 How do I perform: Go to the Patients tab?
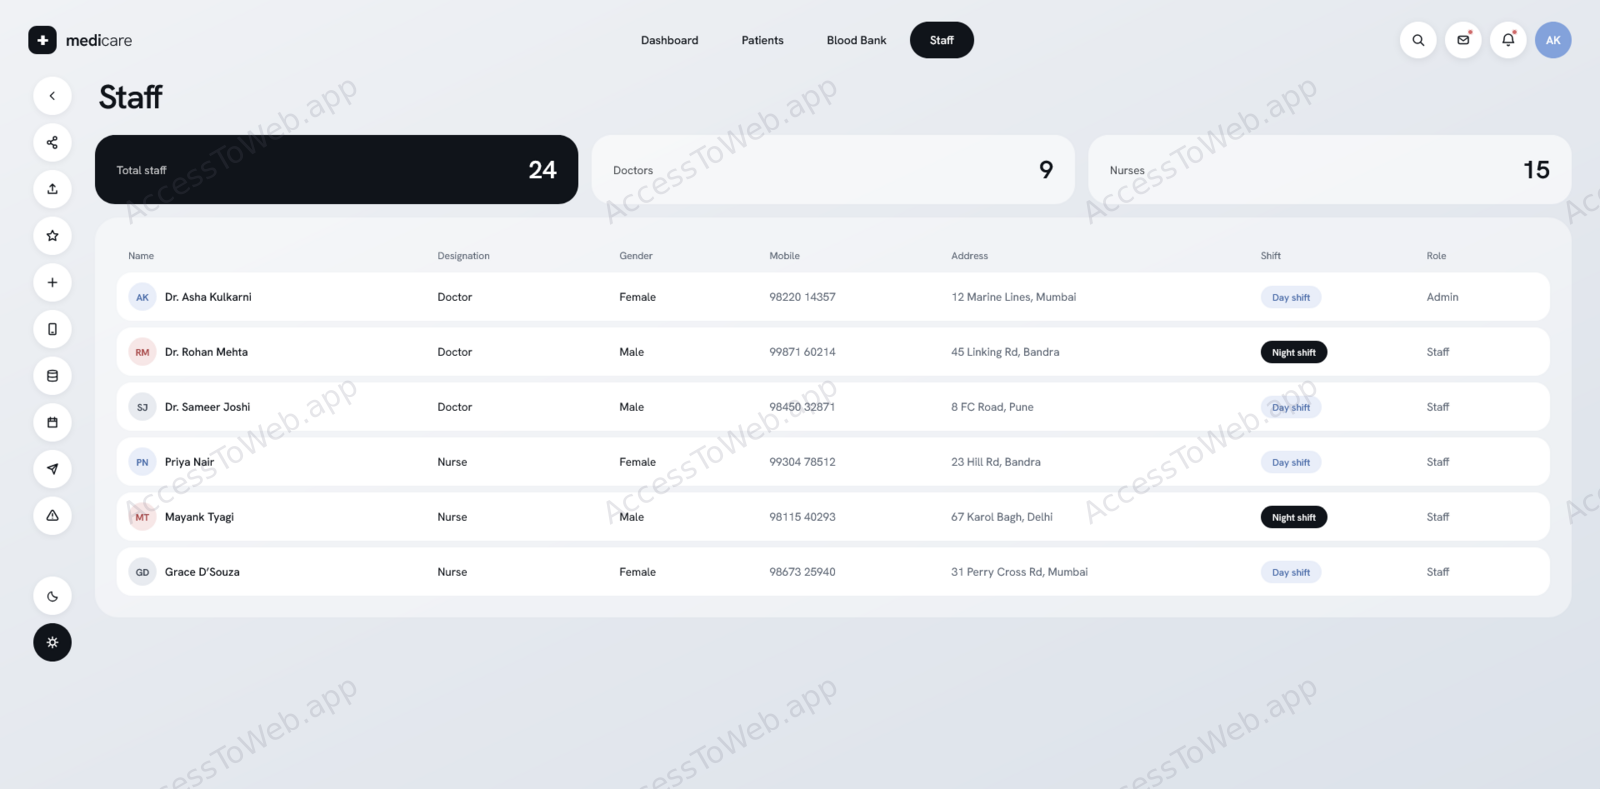(x=763, y=40)
